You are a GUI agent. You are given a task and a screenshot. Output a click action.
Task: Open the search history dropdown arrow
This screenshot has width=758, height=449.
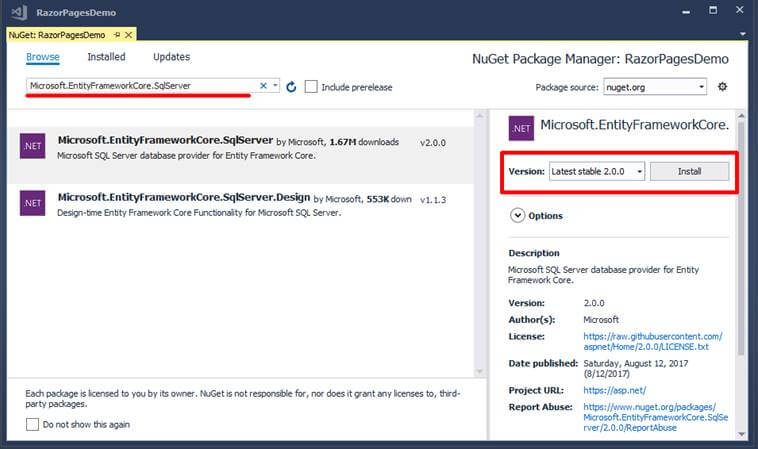pyautogui.click(x=275, y=86)
